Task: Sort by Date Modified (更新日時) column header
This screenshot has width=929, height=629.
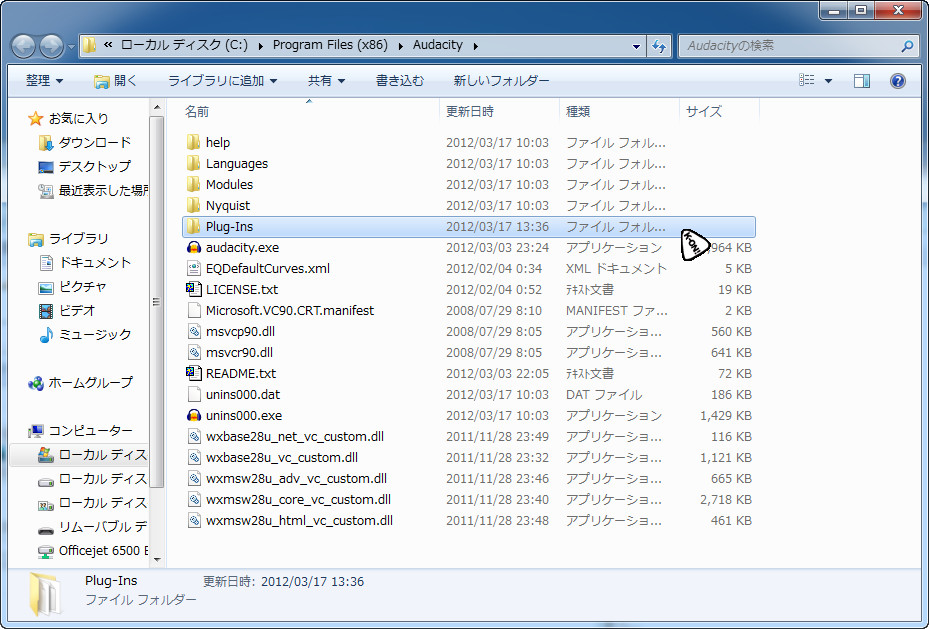Action: coord(499,111)
